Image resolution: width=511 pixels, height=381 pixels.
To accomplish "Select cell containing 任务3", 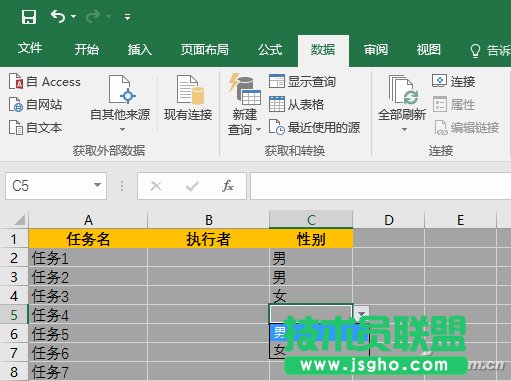I will pyautogui.click(x=88, y=296).
